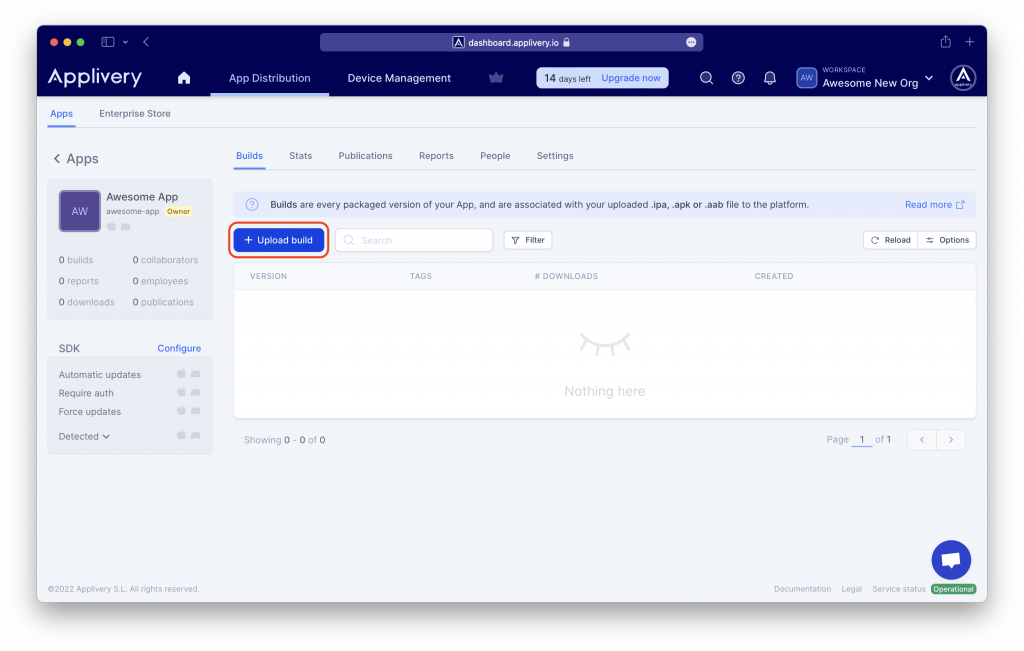This screenshot has height=651, width=1024.
Task: Open the user profile avatar
Action: (x=963, y=78)
